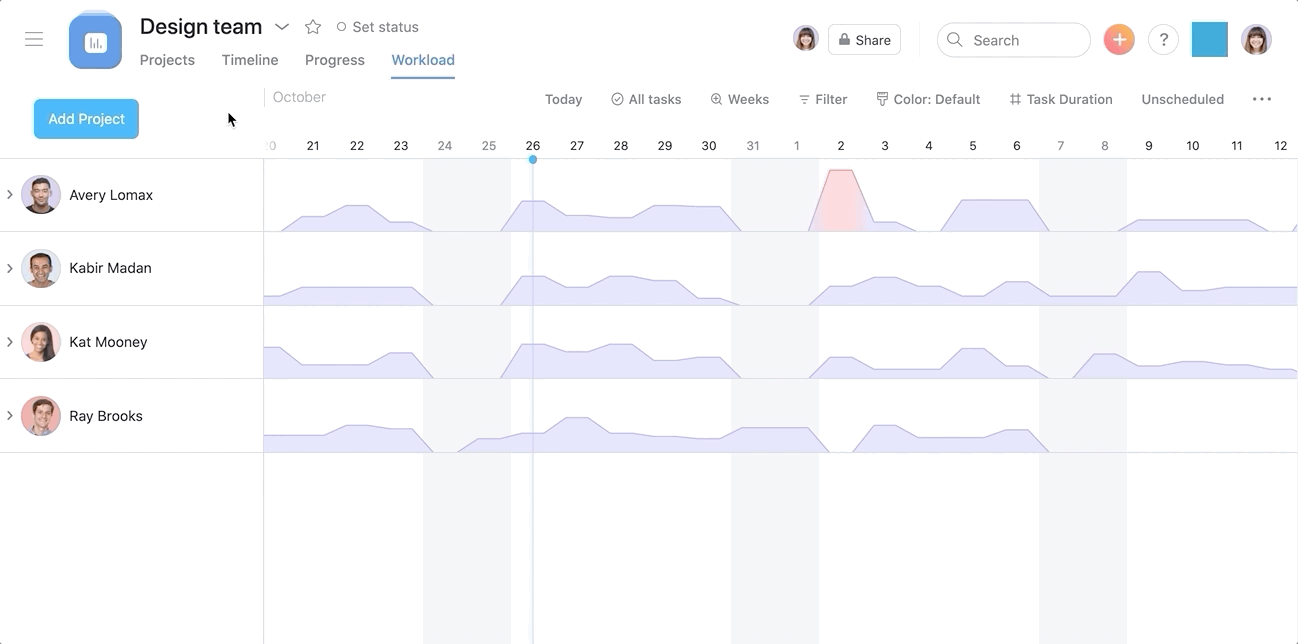Click the orange plus quick-add button
This screenshot has width=1298, height=644.
[x=1119, y=40]
